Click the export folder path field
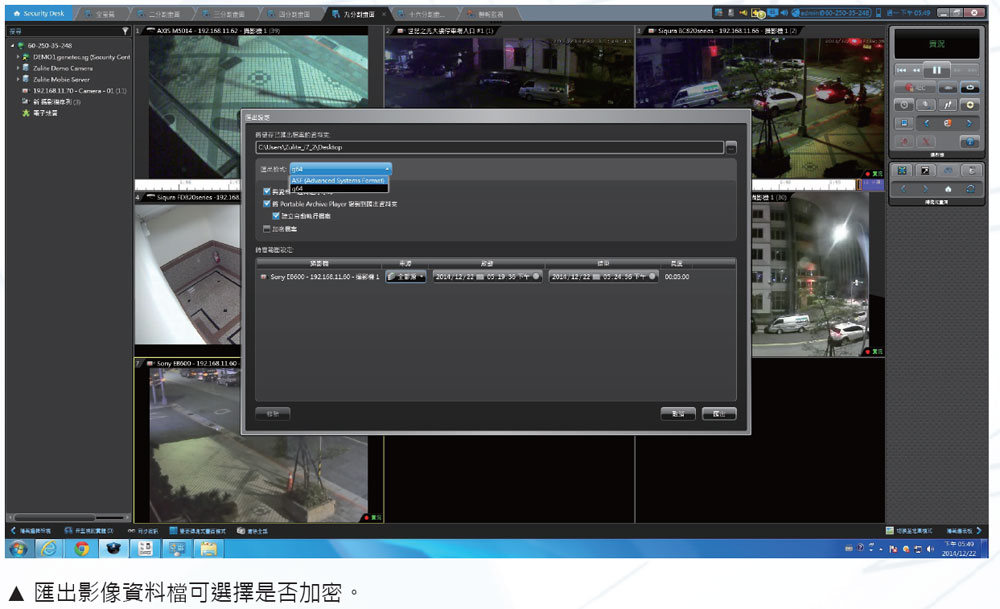Image resolution: width=1000 pixels, height=609 pixels. (490, 148)
